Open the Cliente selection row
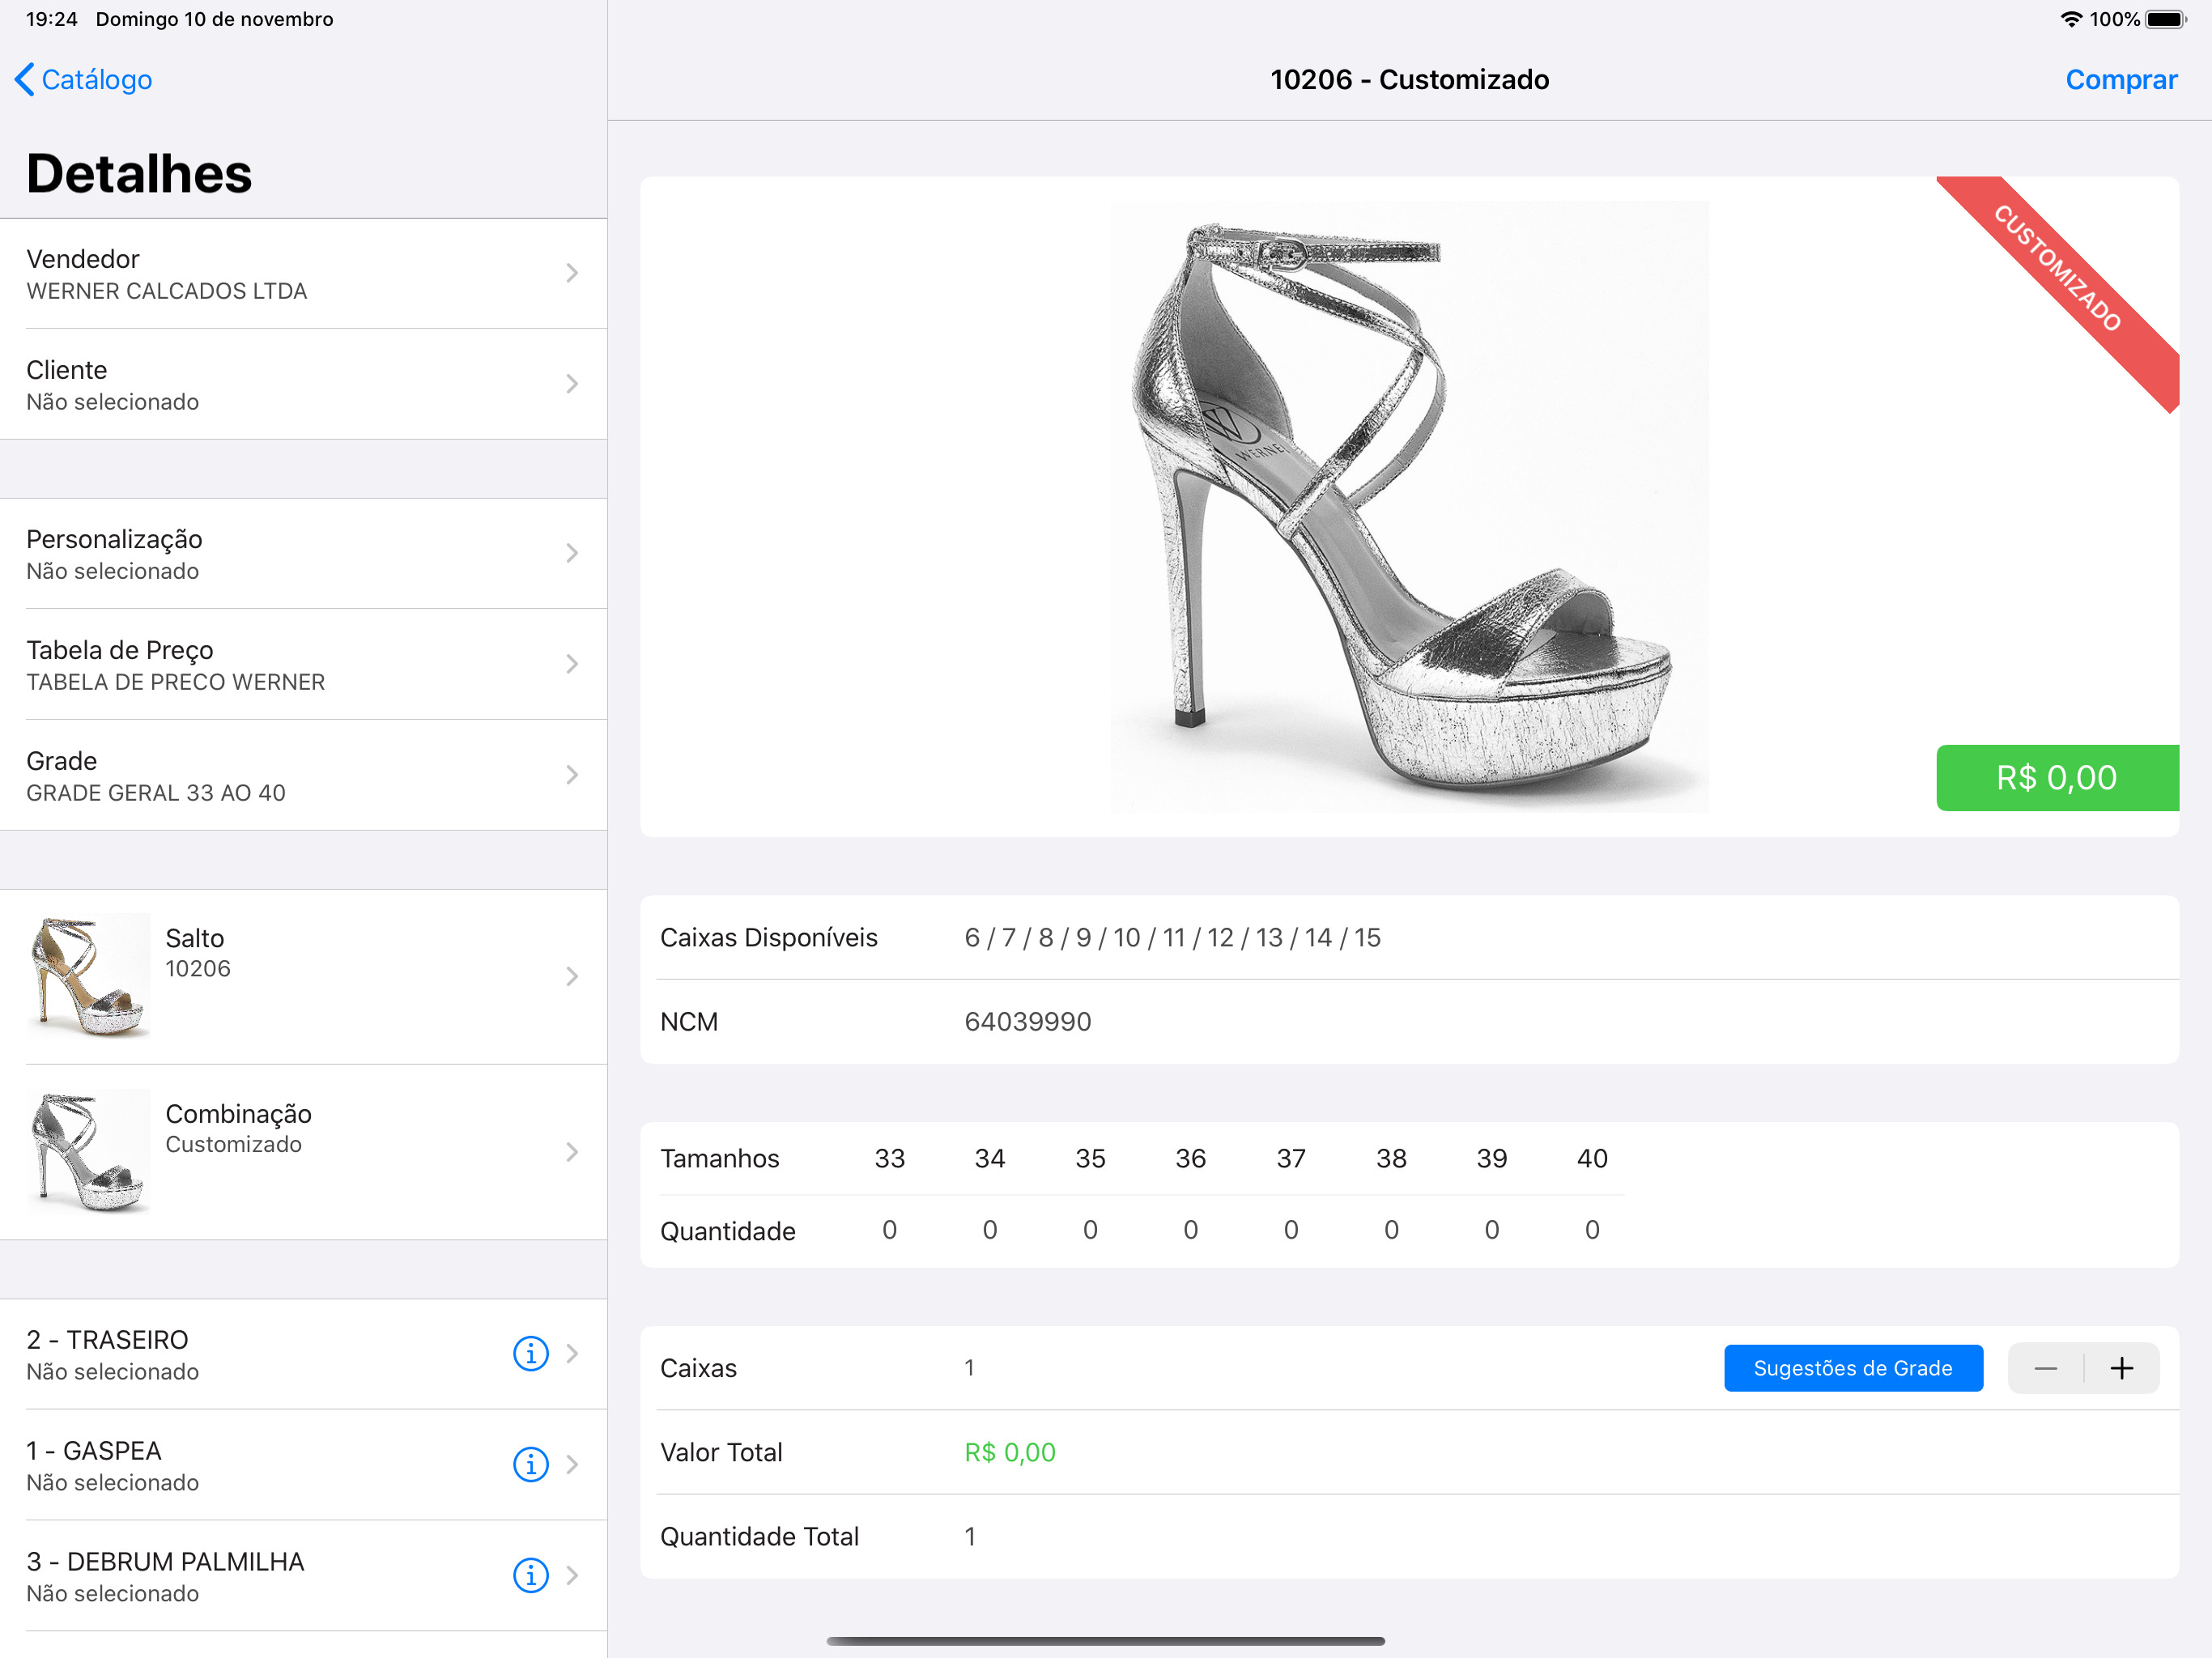 (x=303, y=384)
